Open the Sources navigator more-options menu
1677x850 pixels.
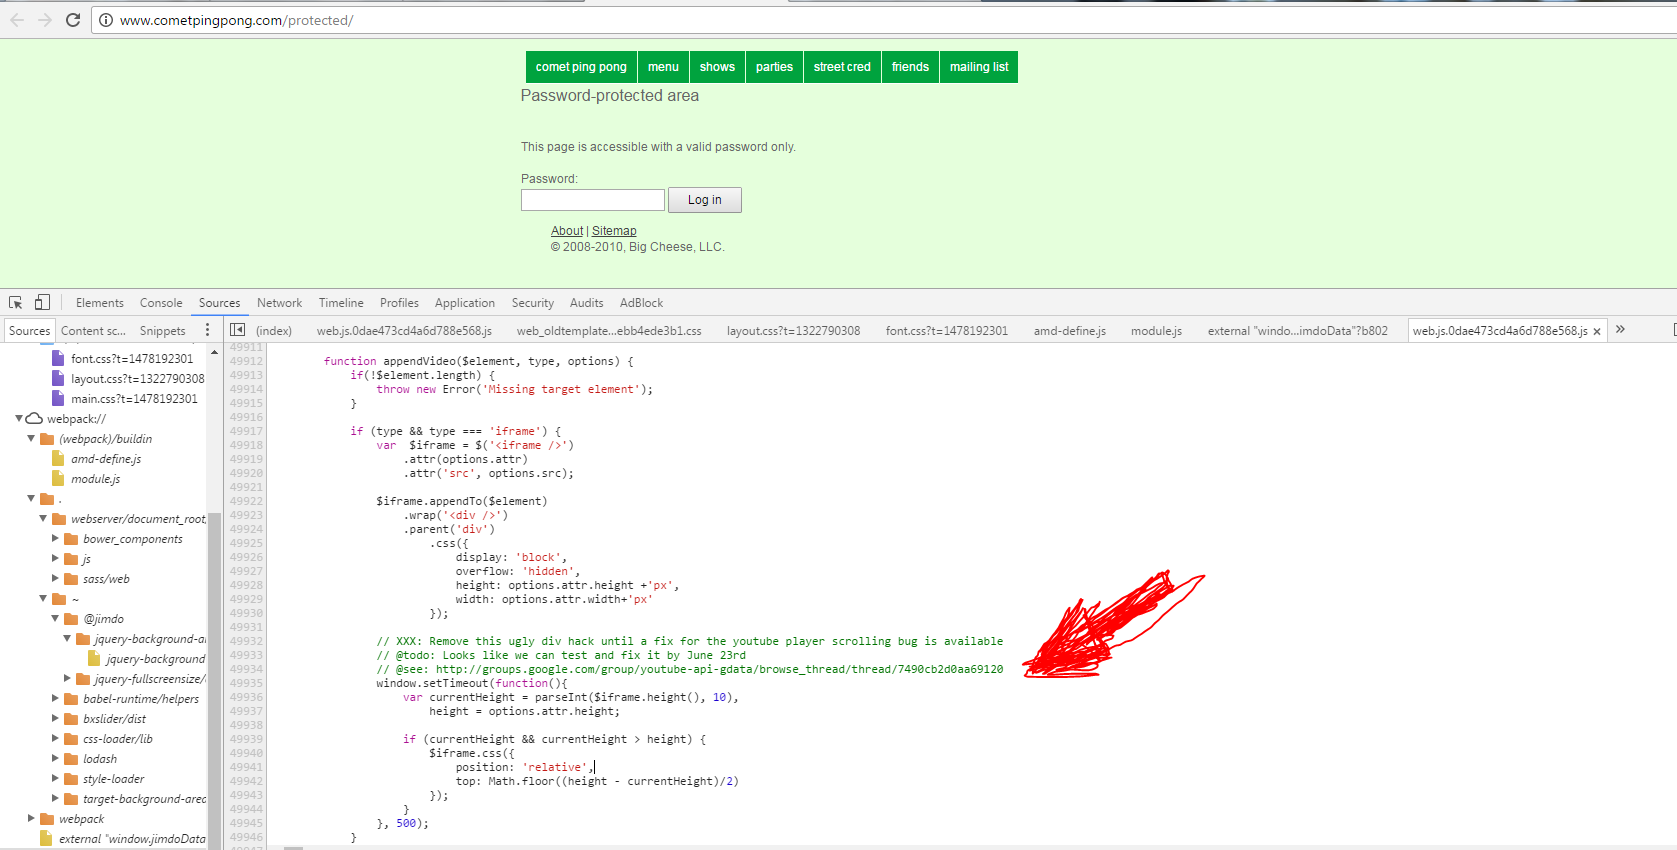coord(208,330)
